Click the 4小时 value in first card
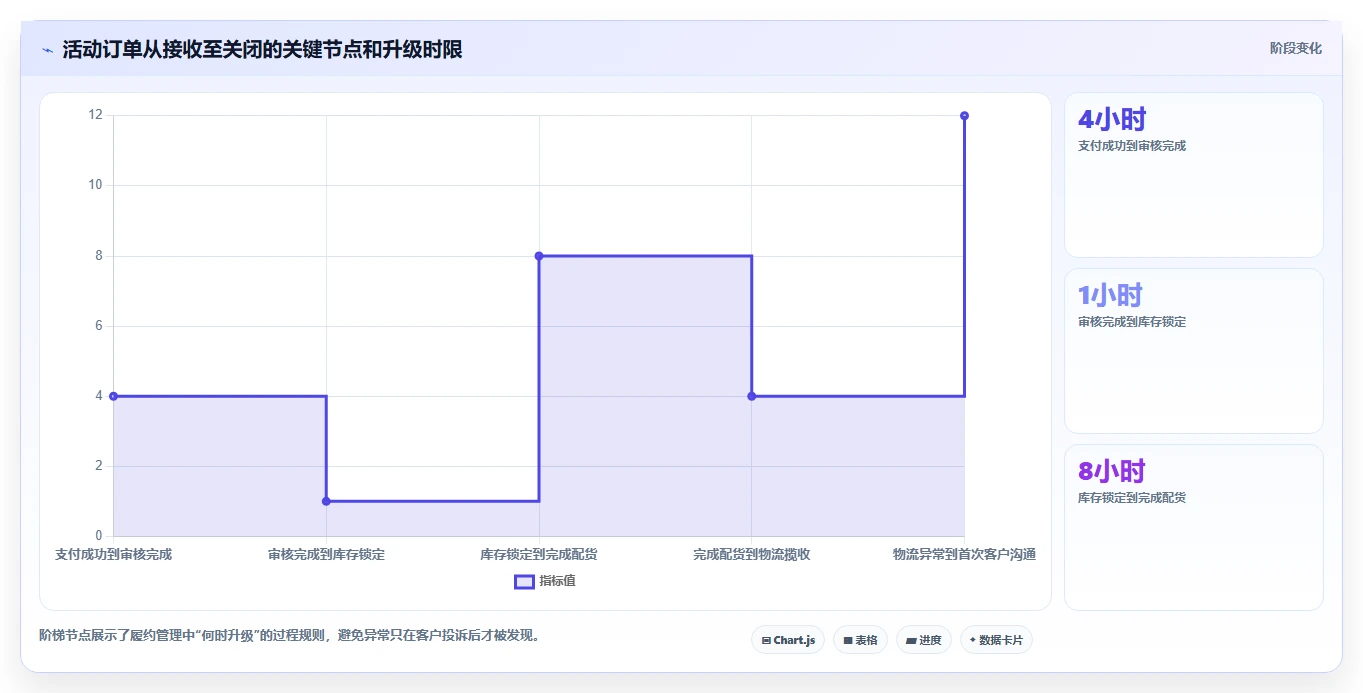 pos(1112,120)
